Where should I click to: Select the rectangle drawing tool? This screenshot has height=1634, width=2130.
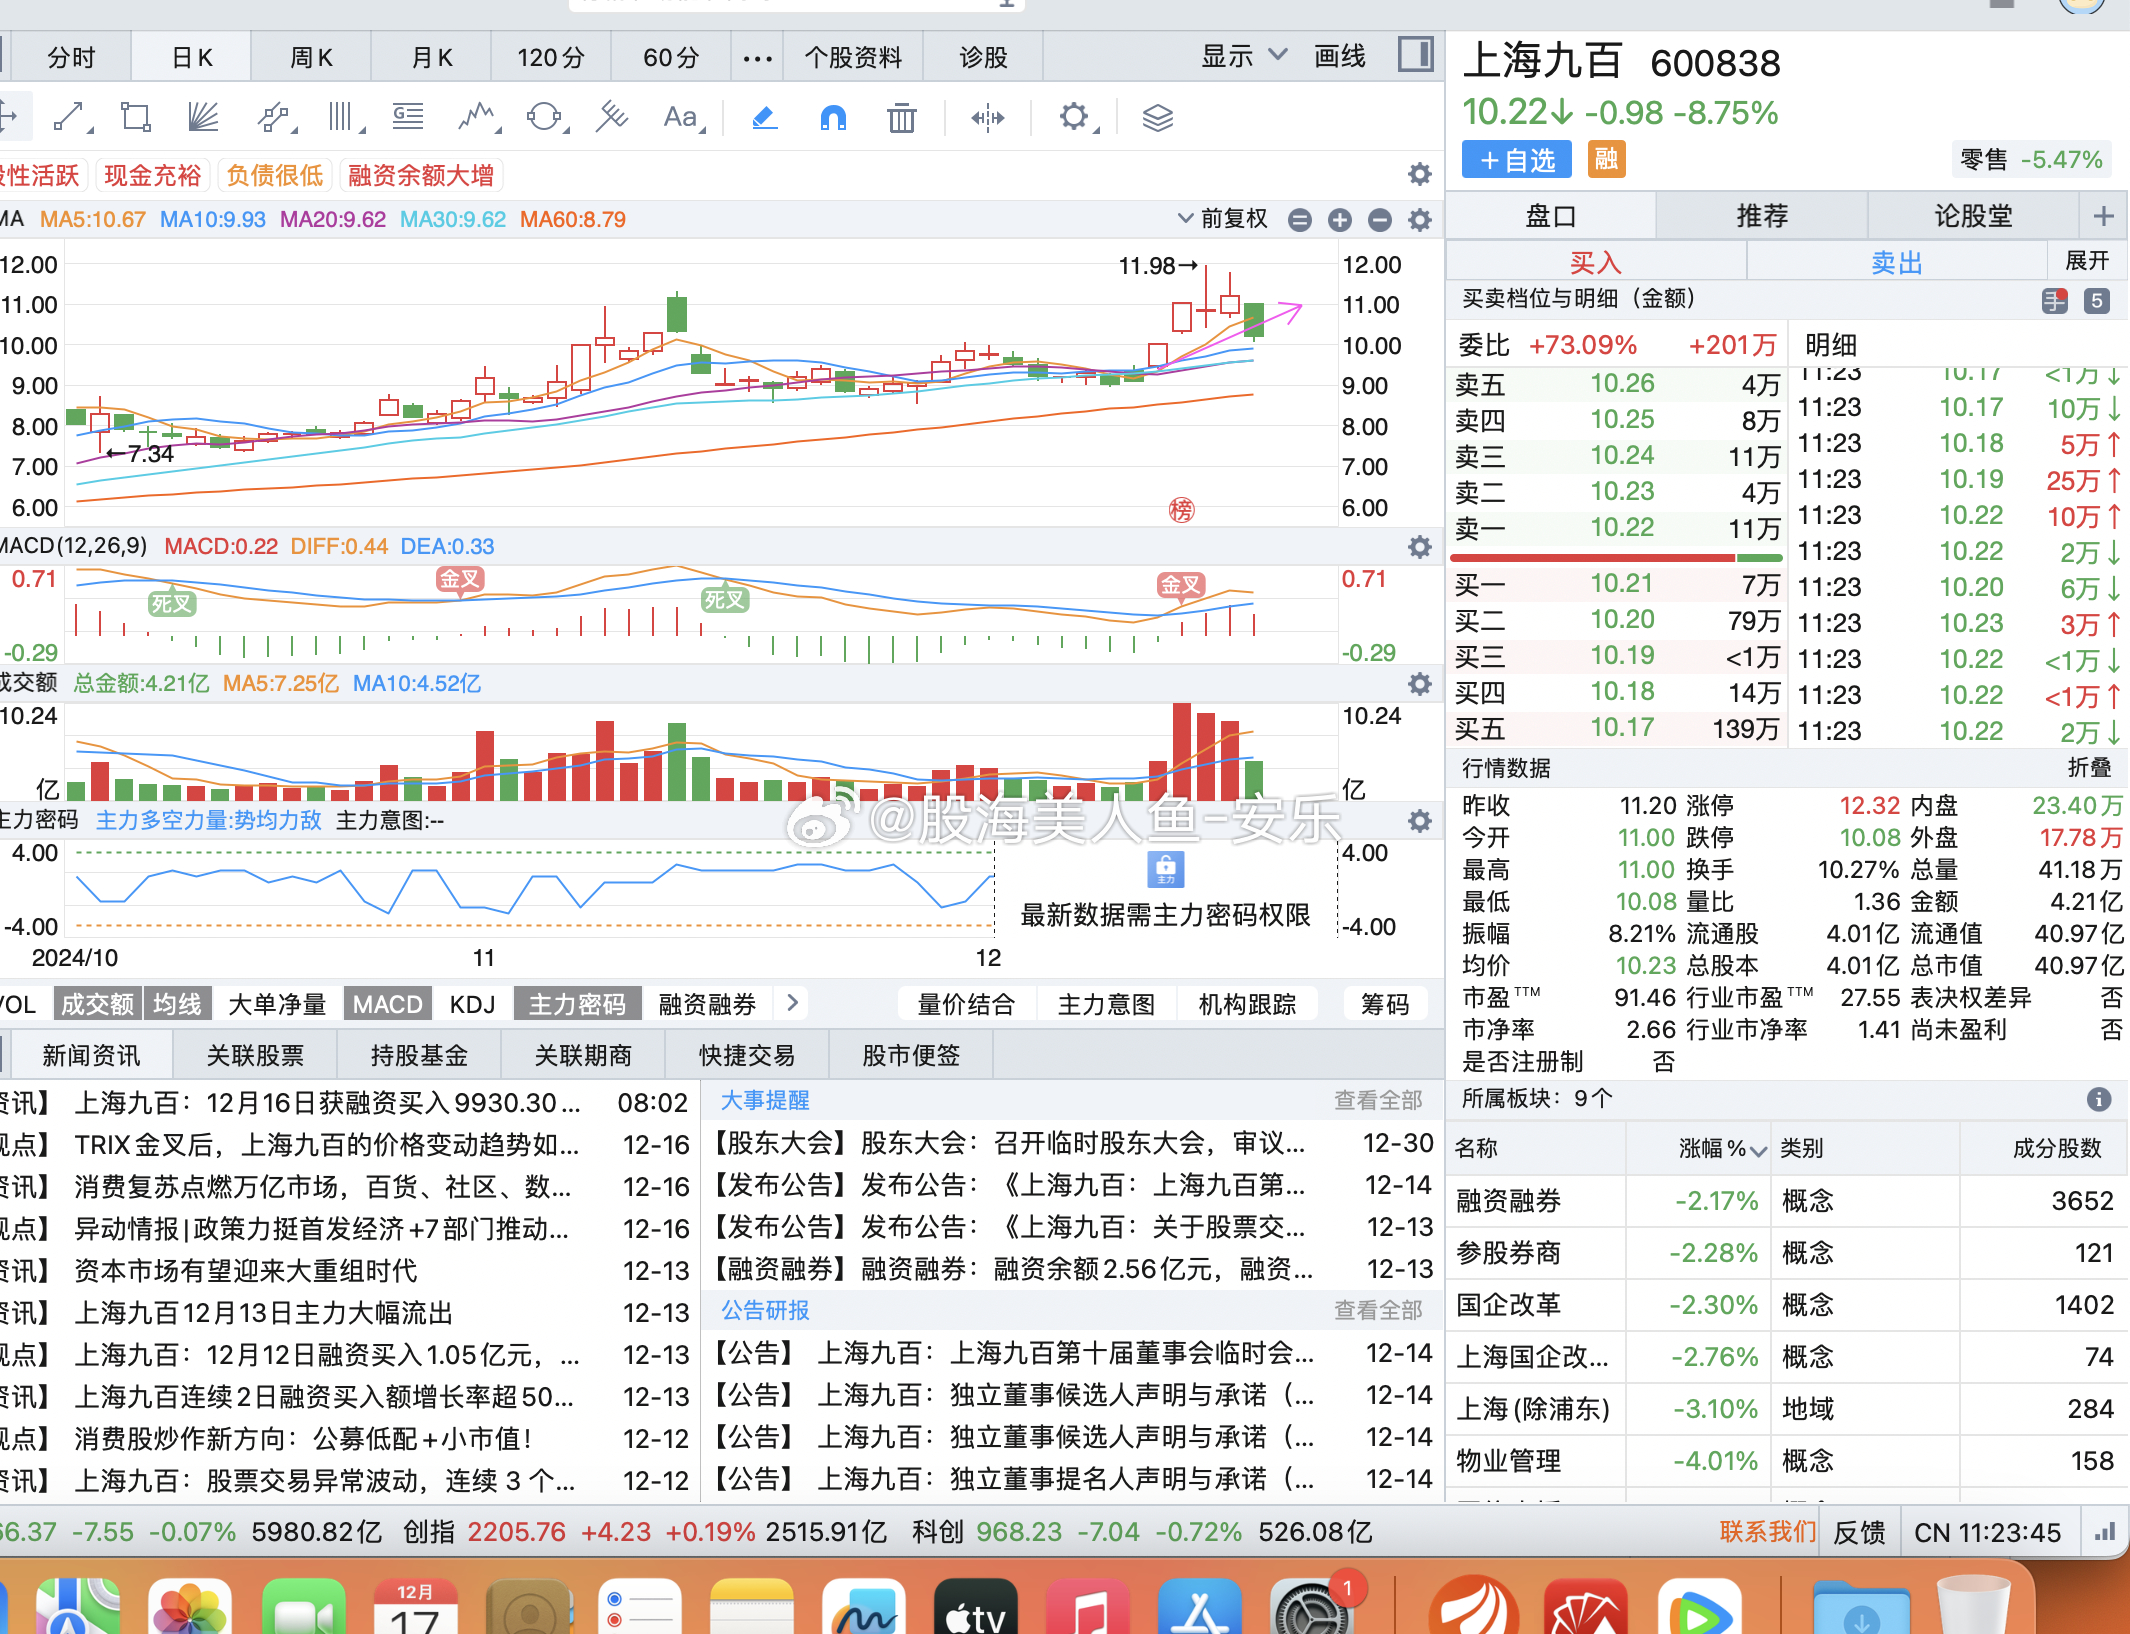[136, 118]
